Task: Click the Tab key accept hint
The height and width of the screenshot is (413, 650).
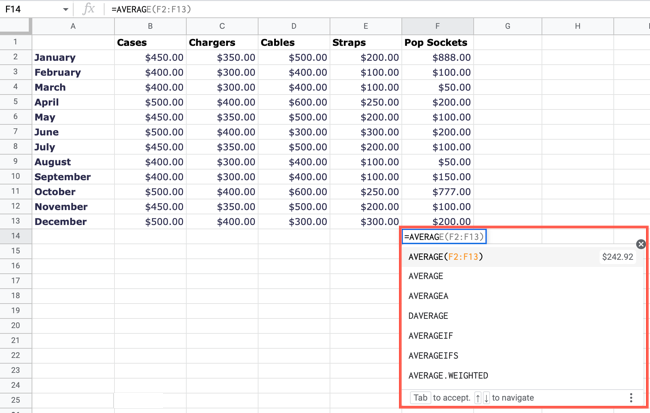Action: (420, 398)
